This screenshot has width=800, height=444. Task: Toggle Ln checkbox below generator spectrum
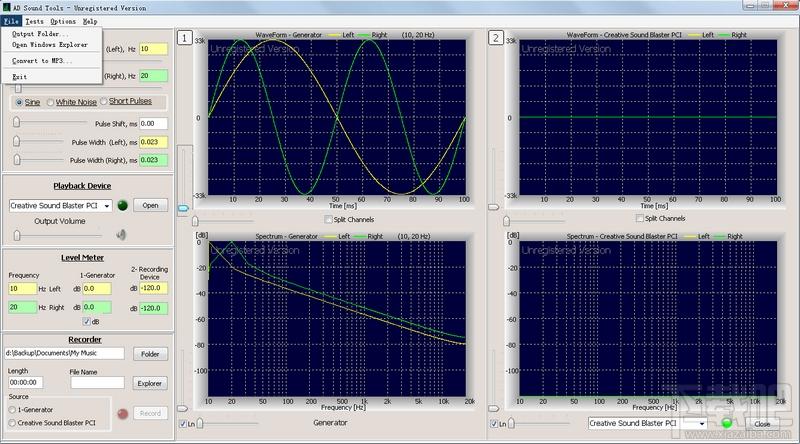pos(183,424)
